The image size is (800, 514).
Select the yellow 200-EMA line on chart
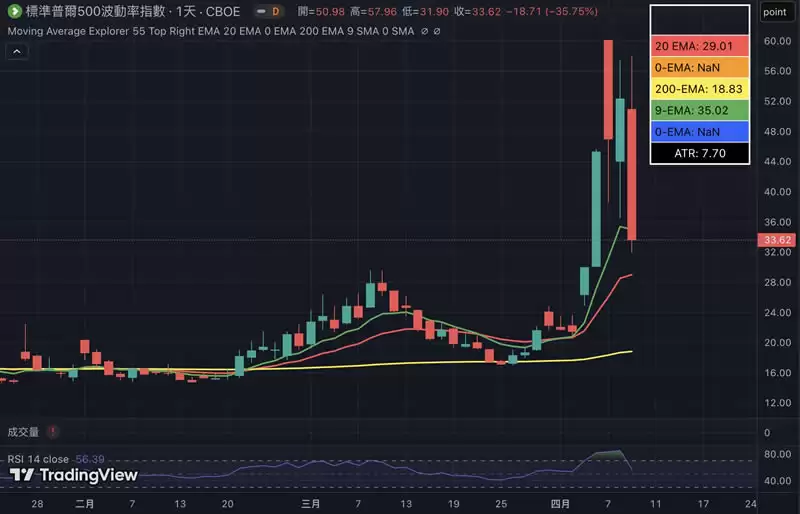point(408,363)
